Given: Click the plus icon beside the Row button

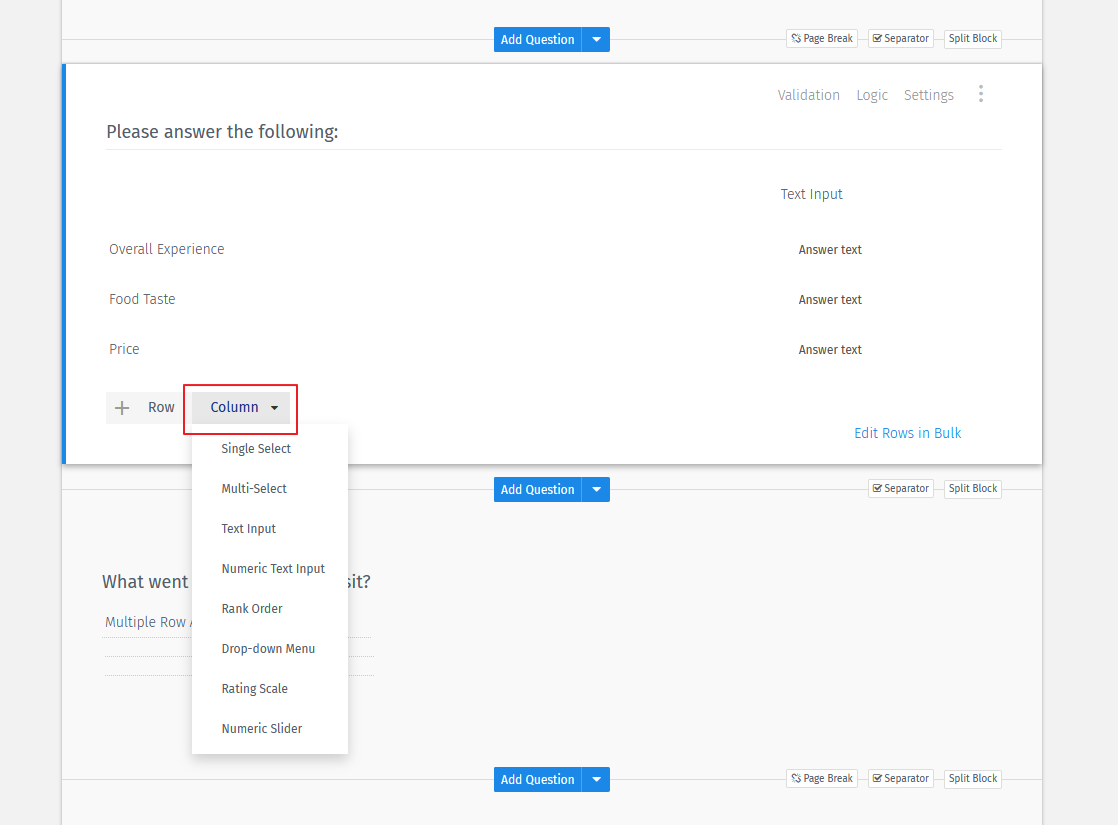Looking at the screenshot, I should click(122, 407).
